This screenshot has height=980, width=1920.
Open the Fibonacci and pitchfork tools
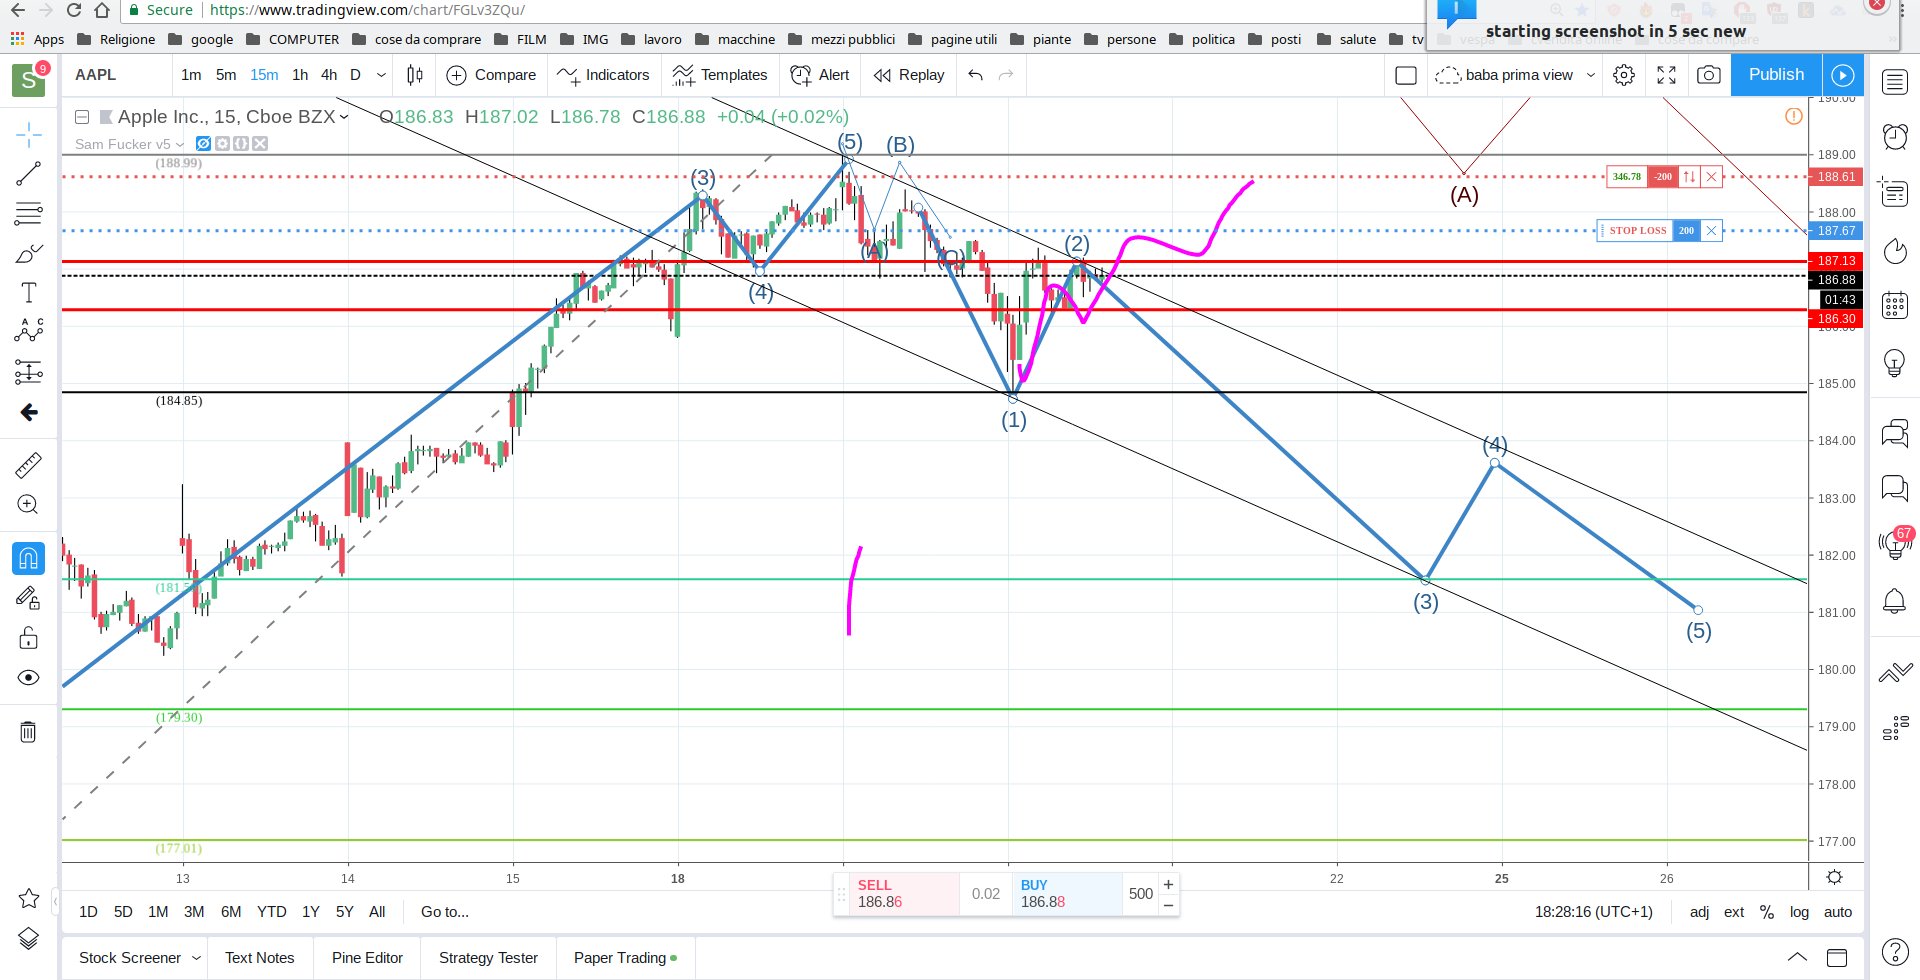29,214
